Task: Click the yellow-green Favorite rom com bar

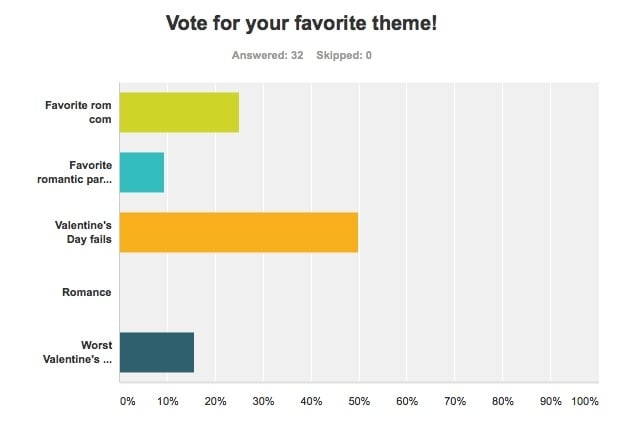Action: 179,113
